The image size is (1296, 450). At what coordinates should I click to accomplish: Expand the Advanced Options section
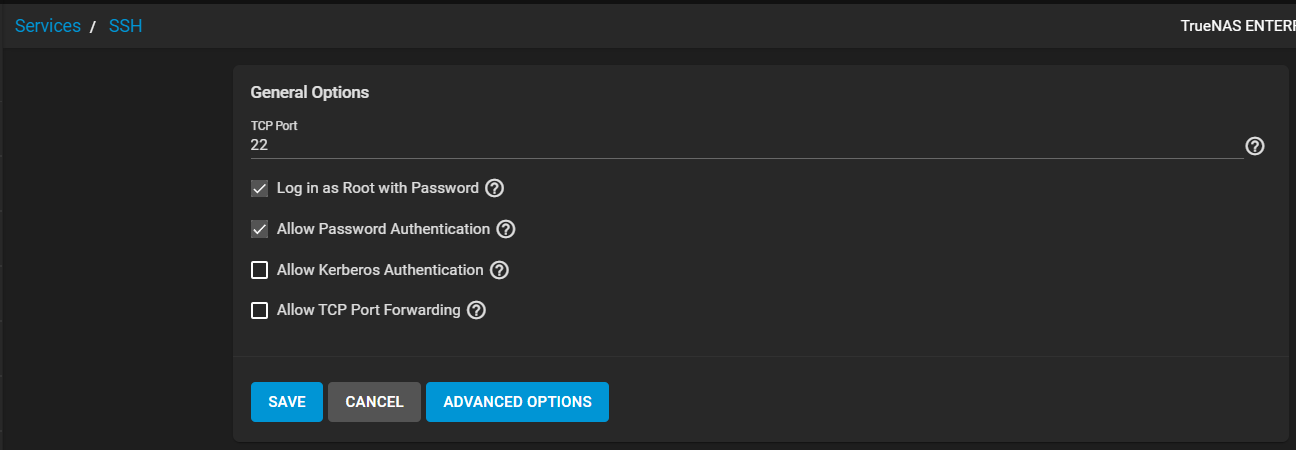(517, 402)
